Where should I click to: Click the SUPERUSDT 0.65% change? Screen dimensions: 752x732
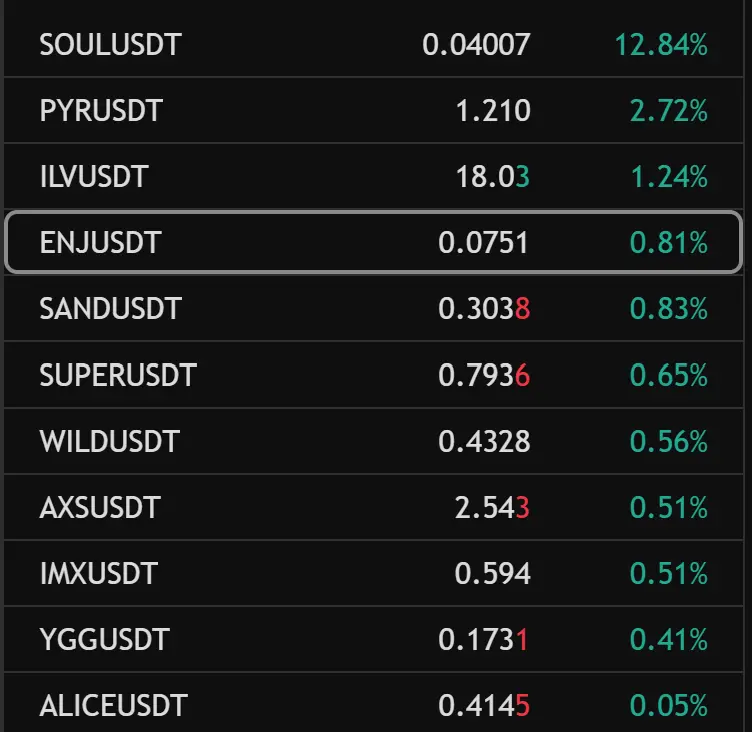coord(669,375)
